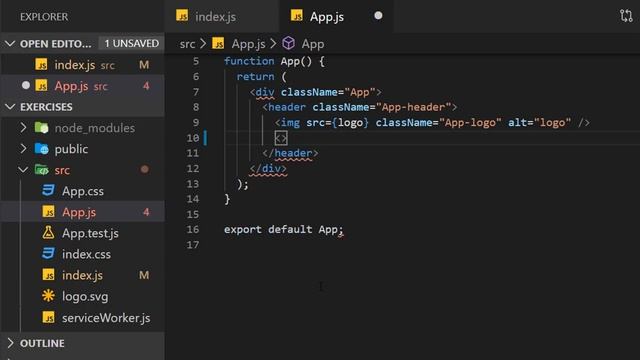
Task: Click App.js in the breadcrumb path
Action: point(248,44)
